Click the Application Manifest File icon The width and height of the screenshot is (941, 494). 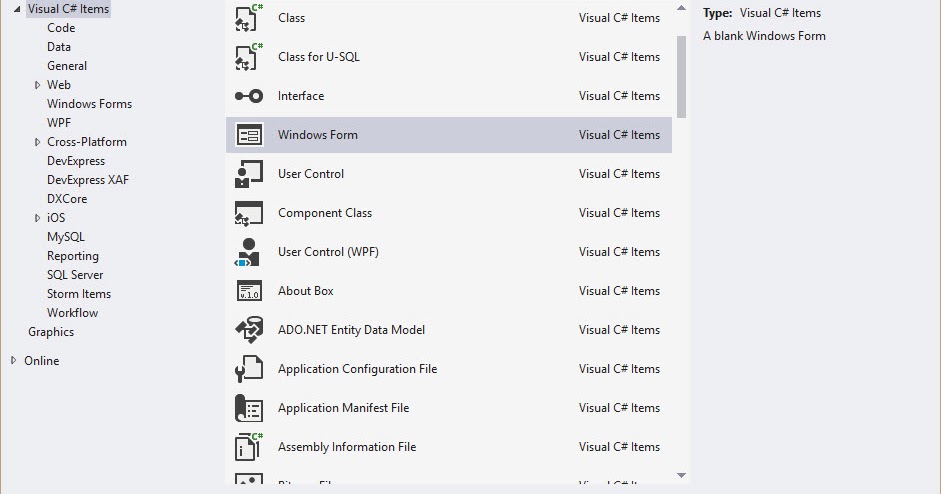coord(248,408)
